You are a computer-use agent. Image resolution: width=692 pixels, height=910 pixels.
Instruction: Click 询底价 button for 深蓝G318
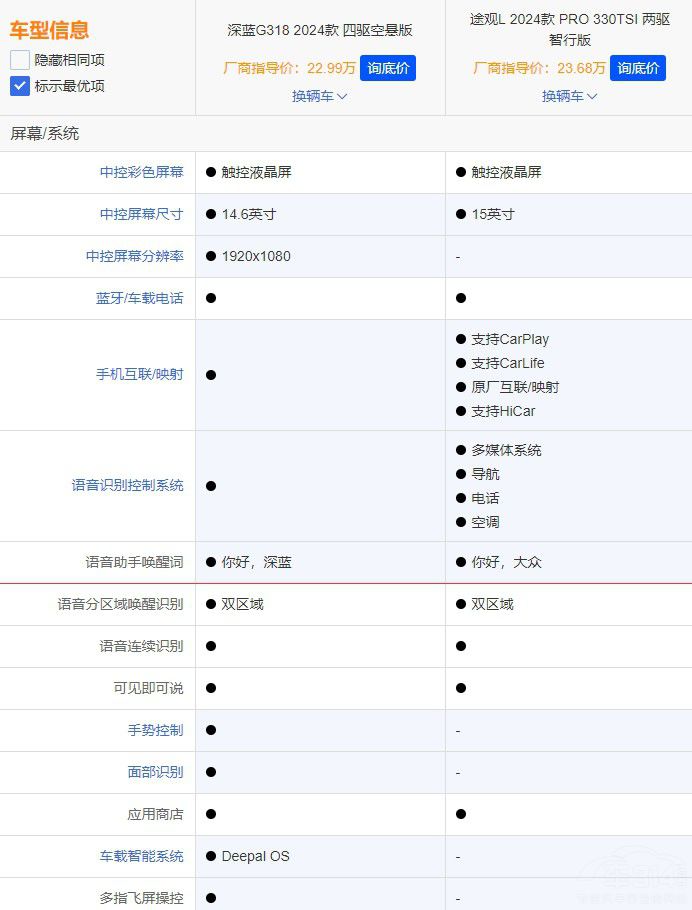pyautogui.click(x=387, y=68)
